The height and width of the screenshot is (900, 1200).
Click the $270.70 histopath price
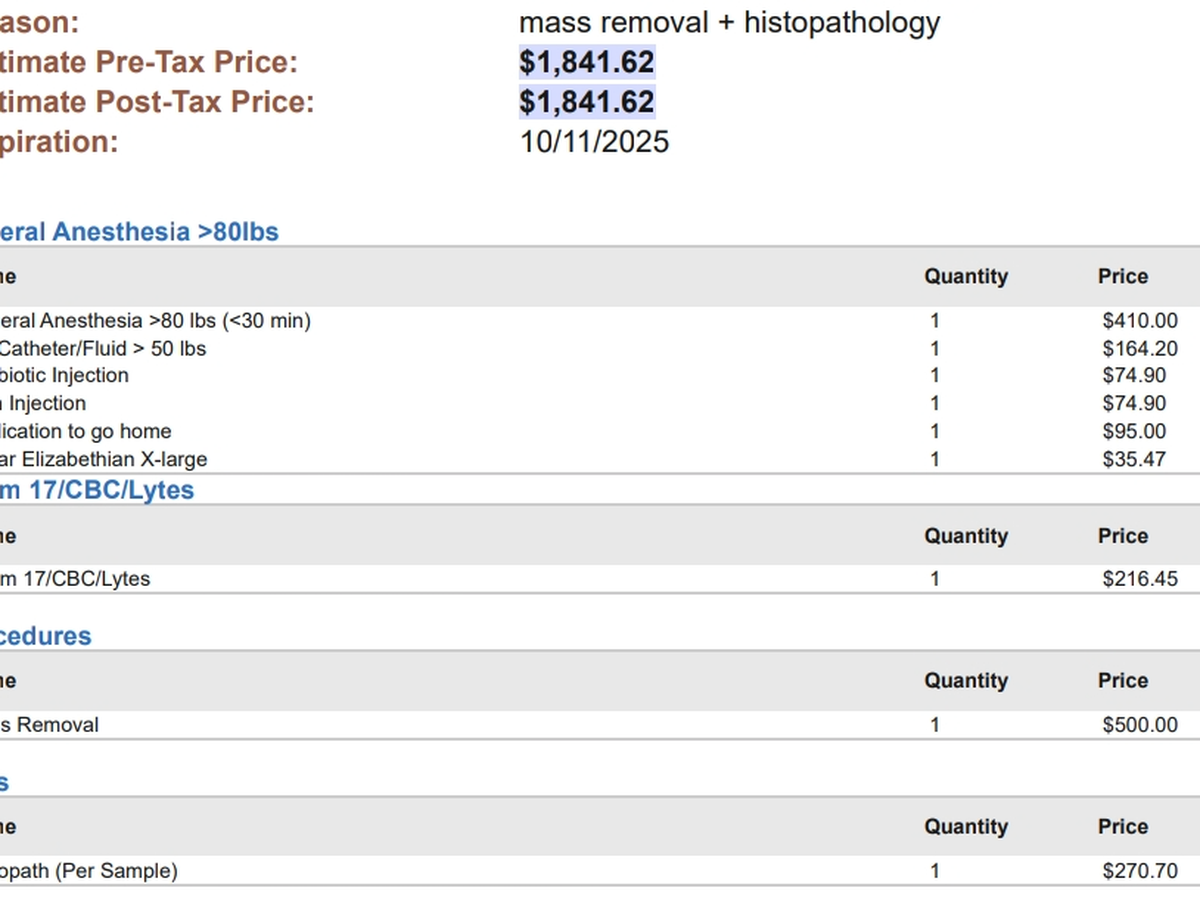pos(1140,871)
